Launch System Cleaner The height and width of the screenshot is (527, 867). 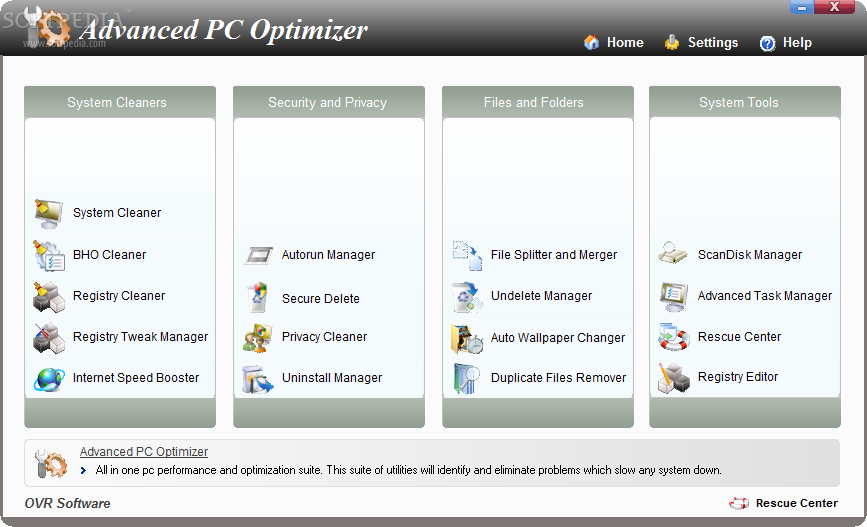click(x=117, y=213)
